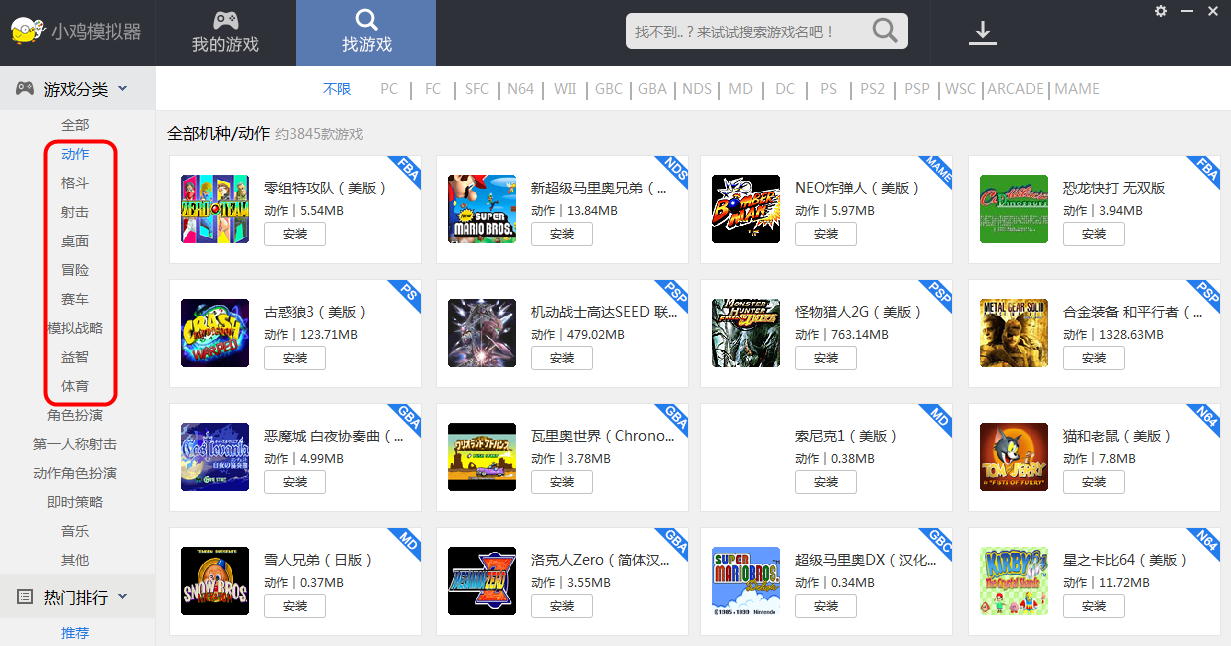Filter by ARCADE platform
This screenshot has height=646, width=1231.
[x=1015, y=89]
